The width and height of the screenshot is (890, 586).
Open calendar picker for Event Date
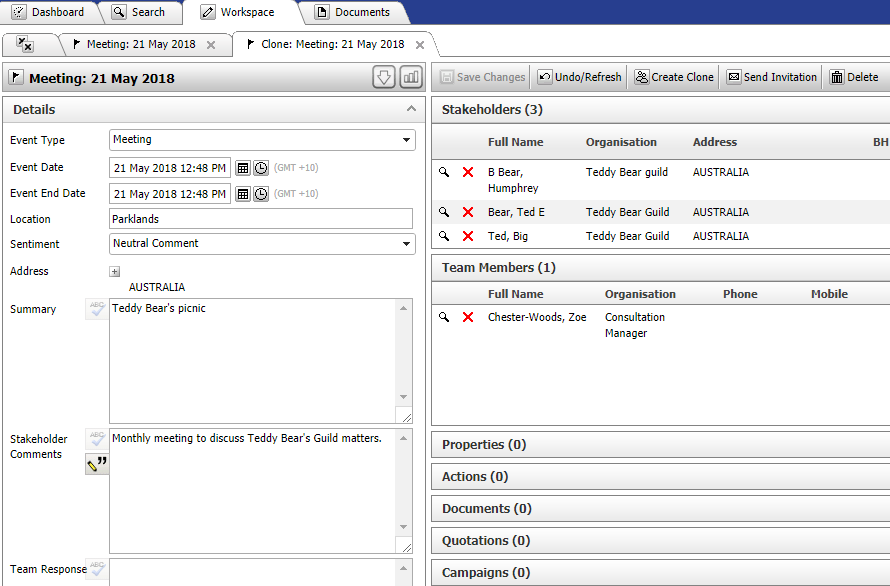(243, 168)
